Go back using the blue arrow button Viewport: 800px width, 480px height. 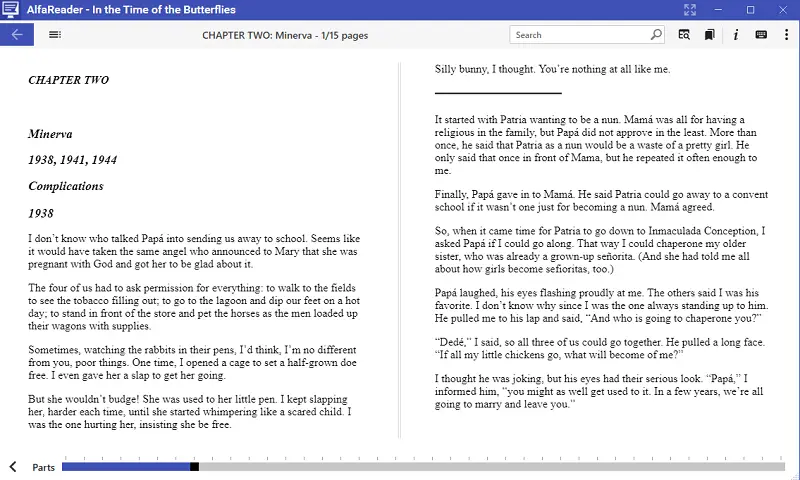point(17,35)
